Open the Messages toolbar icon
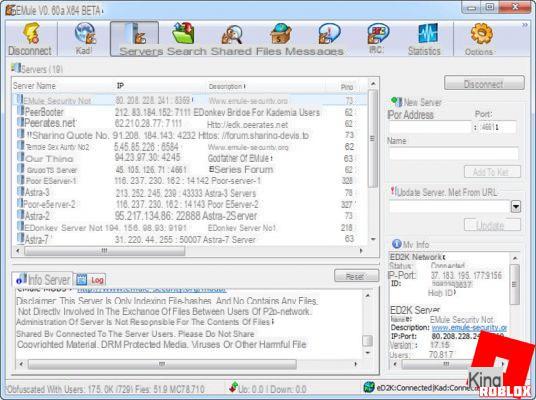The image size is (536, 400). pyautogui.click(x=329, y=34)
